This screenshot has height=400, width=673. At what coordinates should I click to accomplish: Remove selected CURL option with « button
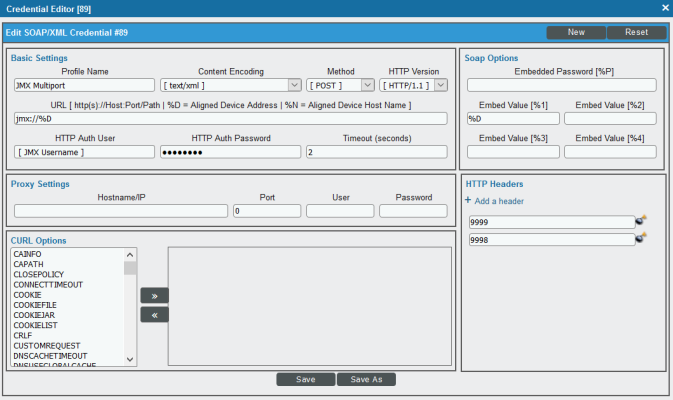(x=155, y=315)
